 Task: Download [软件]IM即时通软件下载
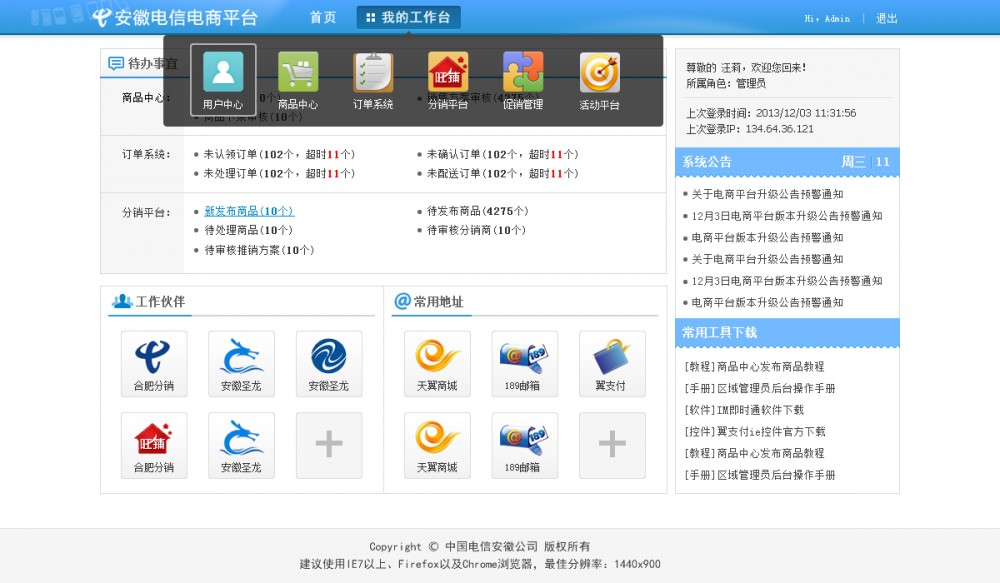[744, 410]
